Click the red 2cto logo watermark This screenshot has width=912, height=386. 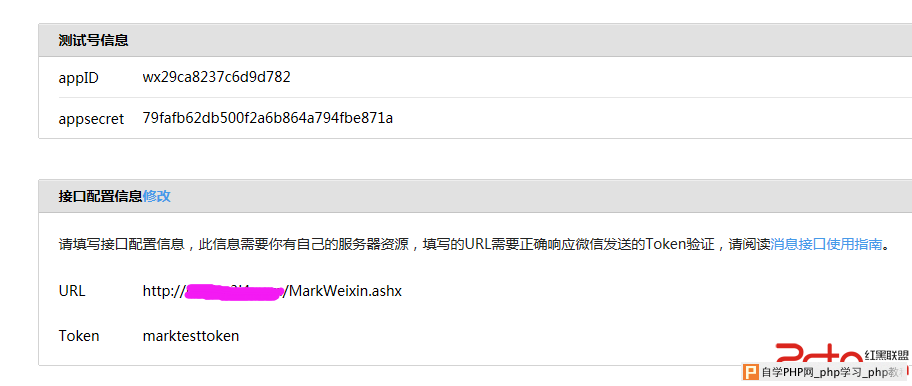pos(819,355)
